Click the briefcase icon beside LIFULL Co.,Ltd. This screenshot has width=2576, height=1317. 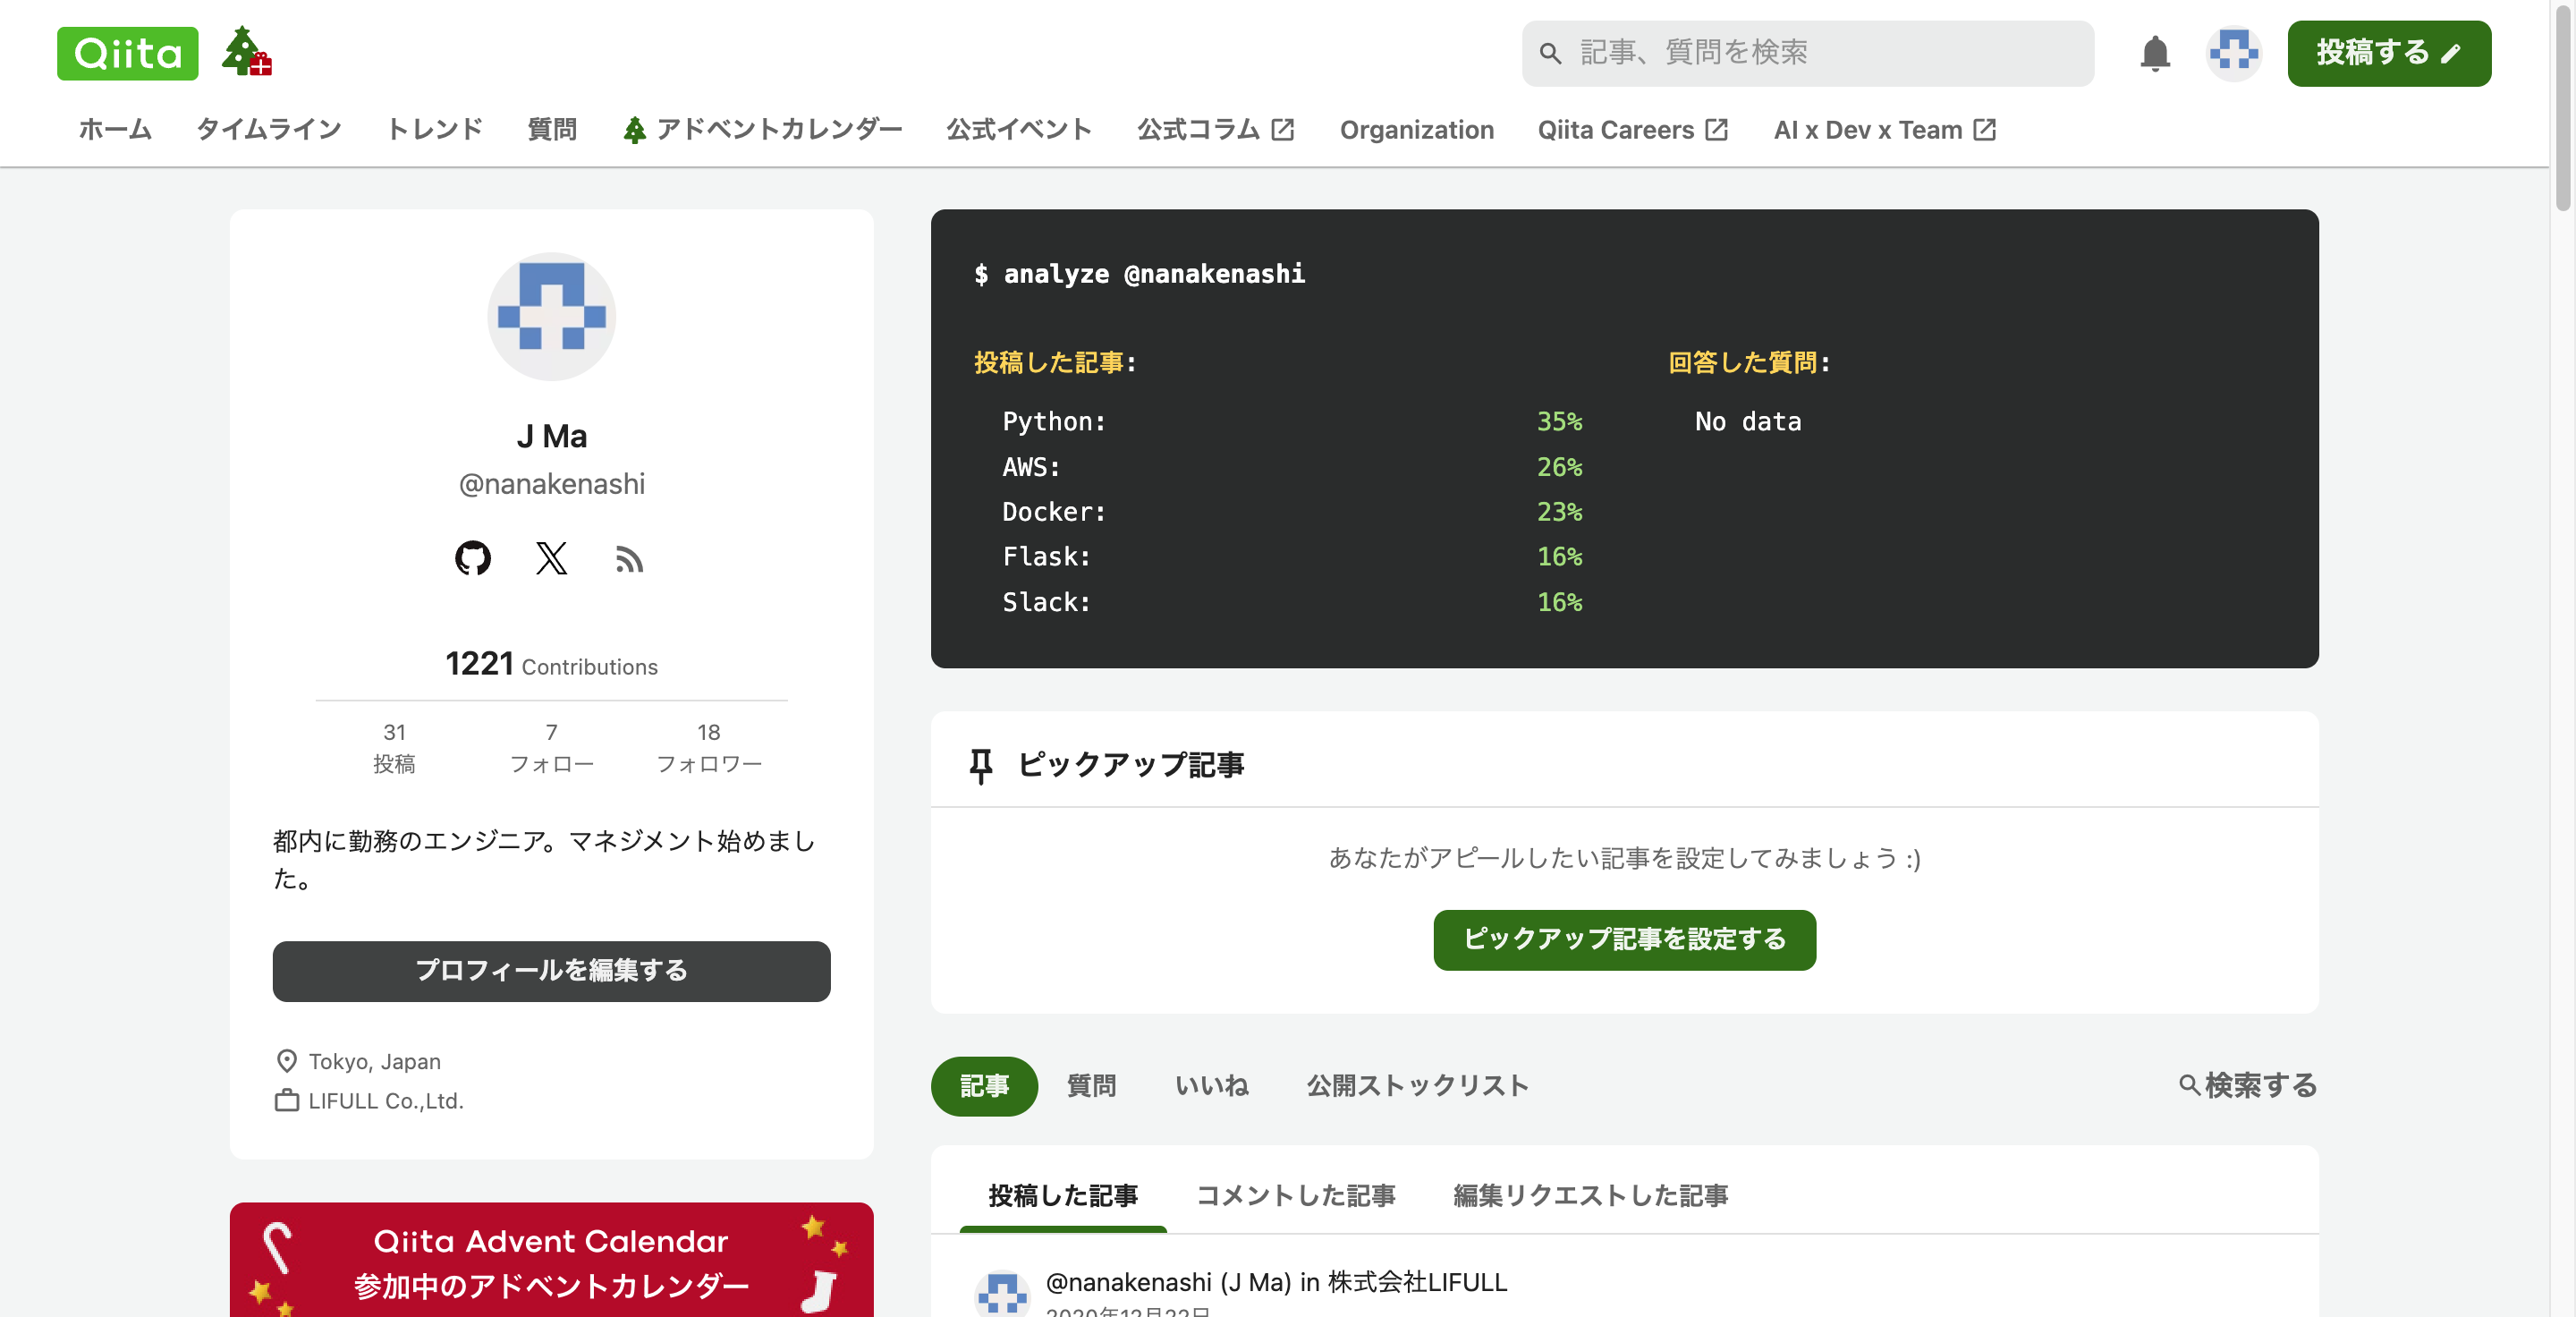click(x=286, y=1100)
